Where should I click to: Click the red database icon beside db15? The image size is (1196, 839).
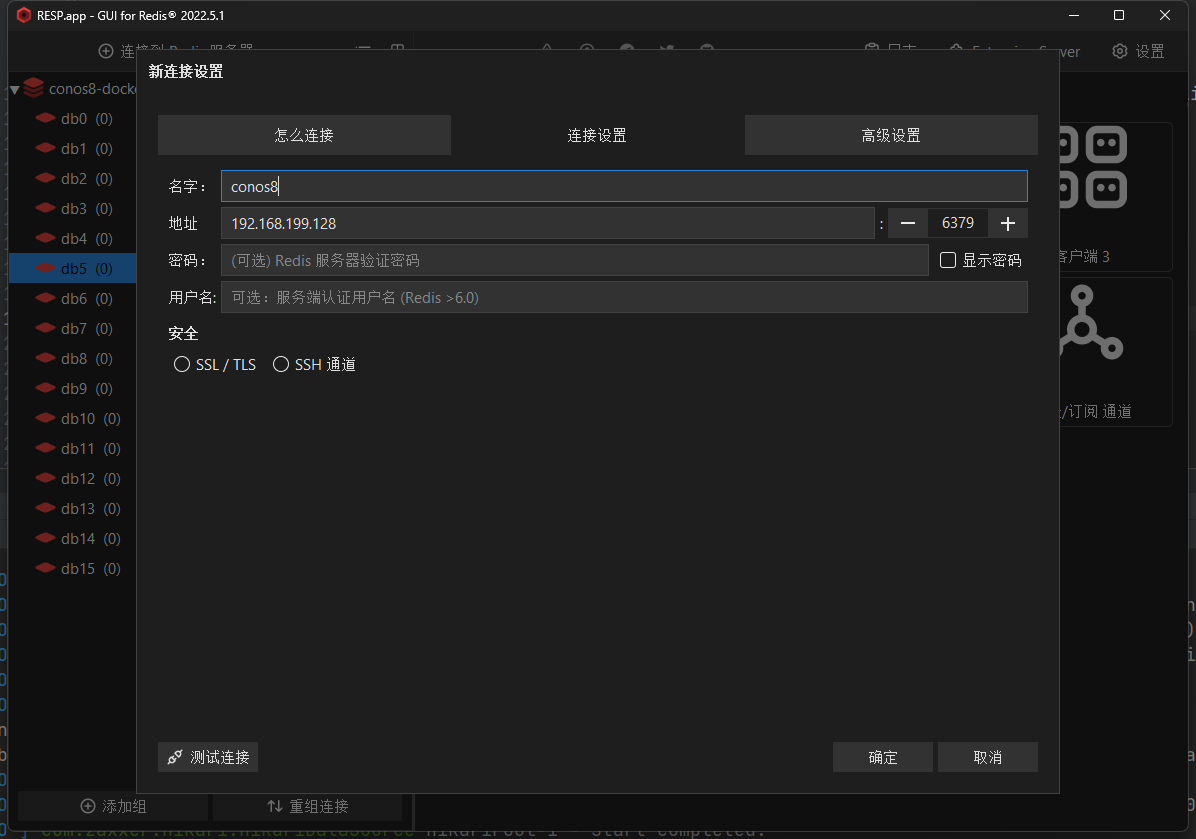coord(46,567)
